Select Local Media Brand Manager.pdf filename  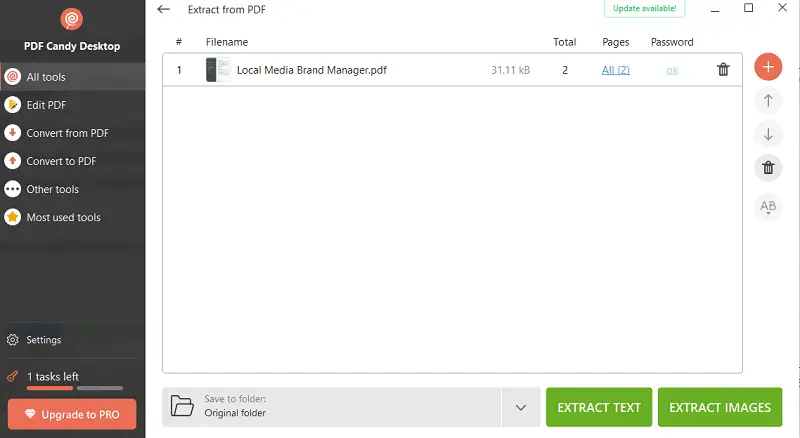point(312,70)
